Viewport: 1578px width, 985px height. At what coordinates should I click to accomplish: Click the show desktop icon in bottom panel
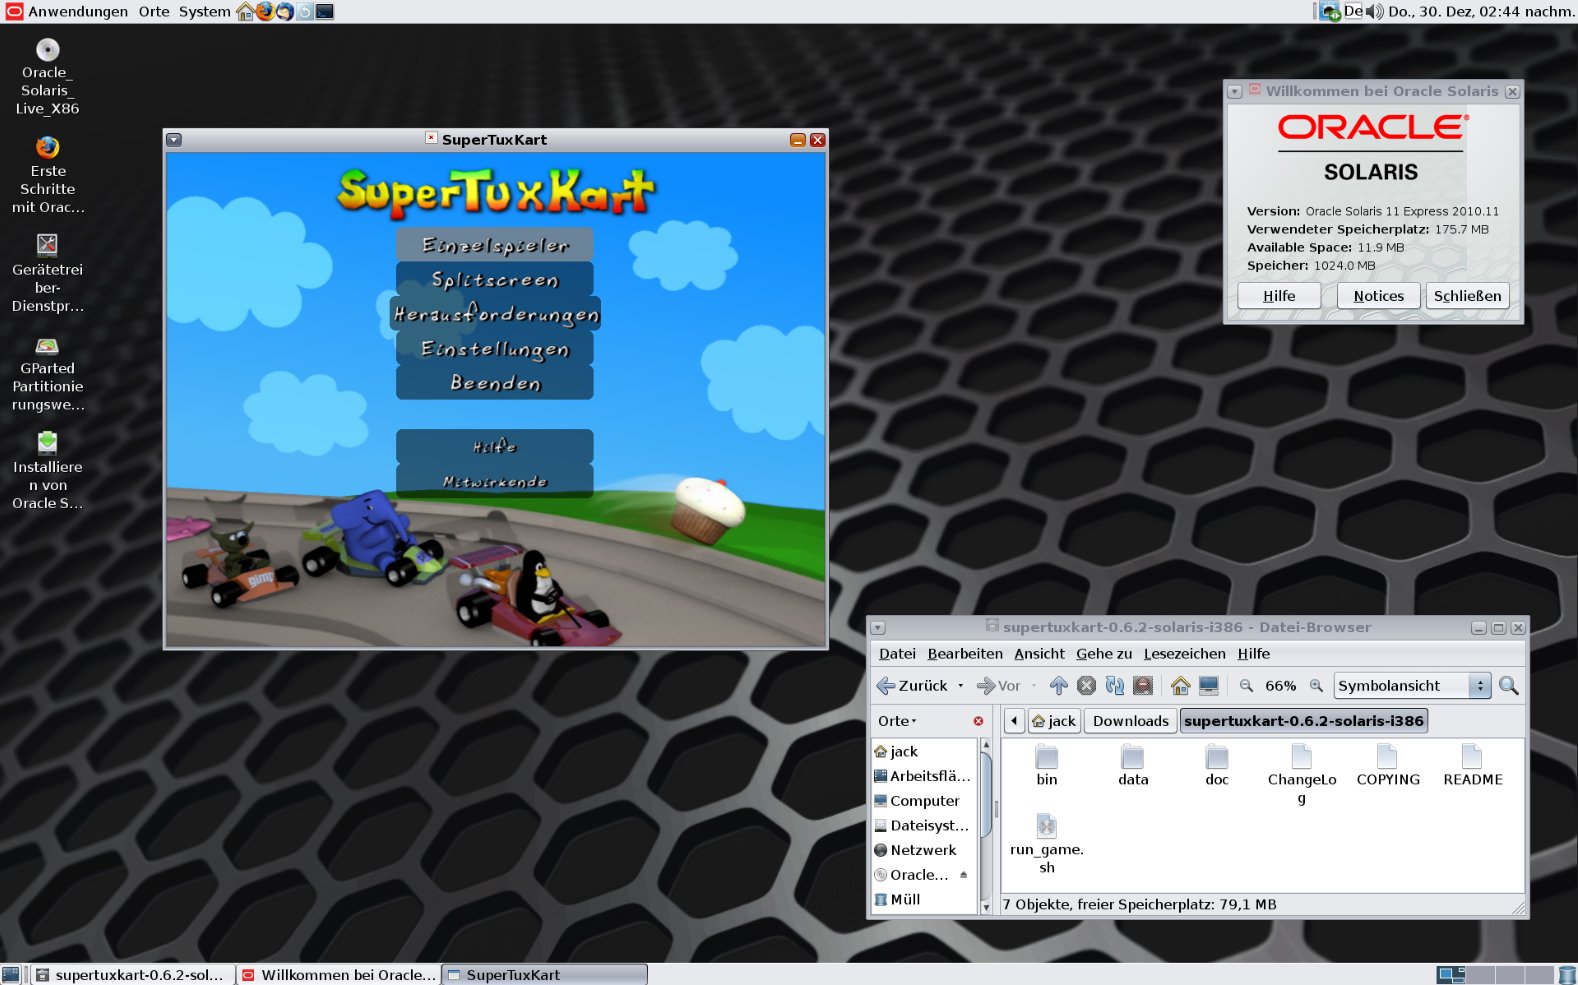[x=11, y=974]
